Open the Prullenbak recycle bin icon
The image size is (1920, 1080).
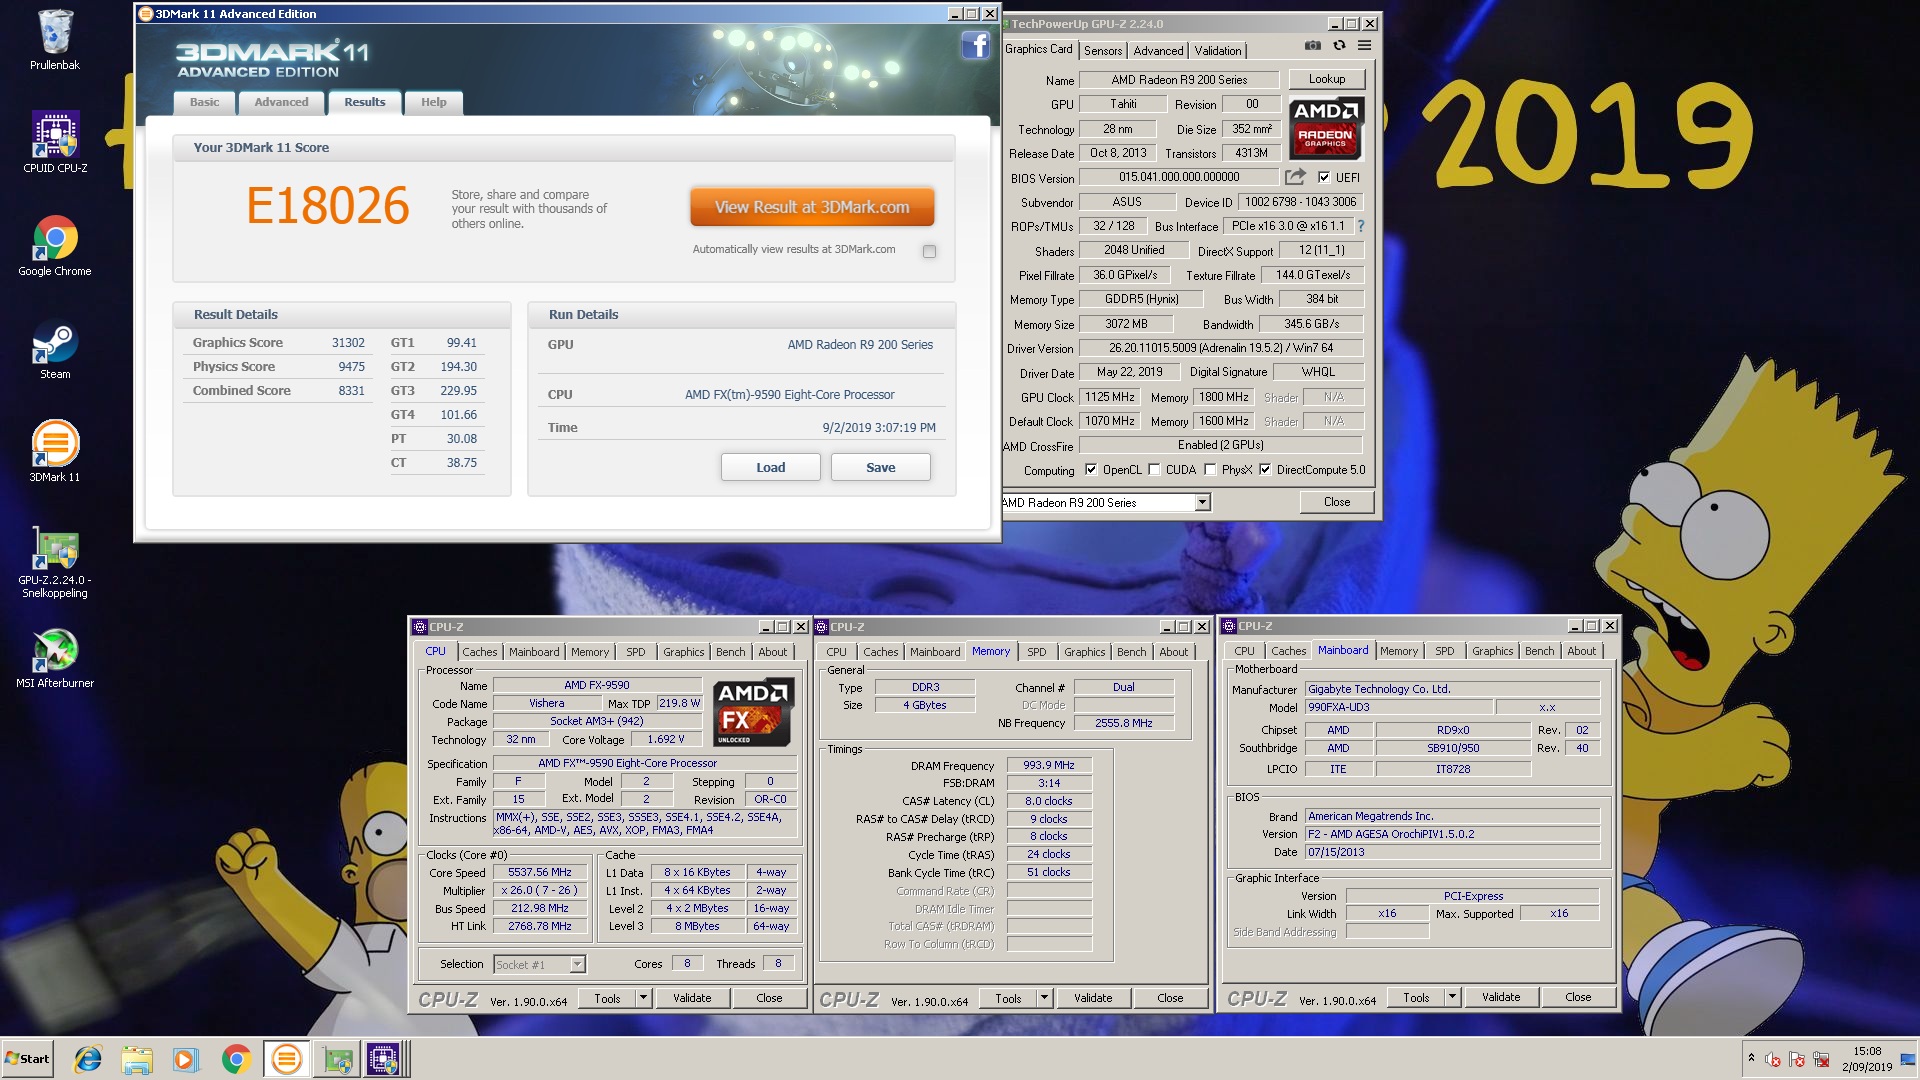coord(55,40)
